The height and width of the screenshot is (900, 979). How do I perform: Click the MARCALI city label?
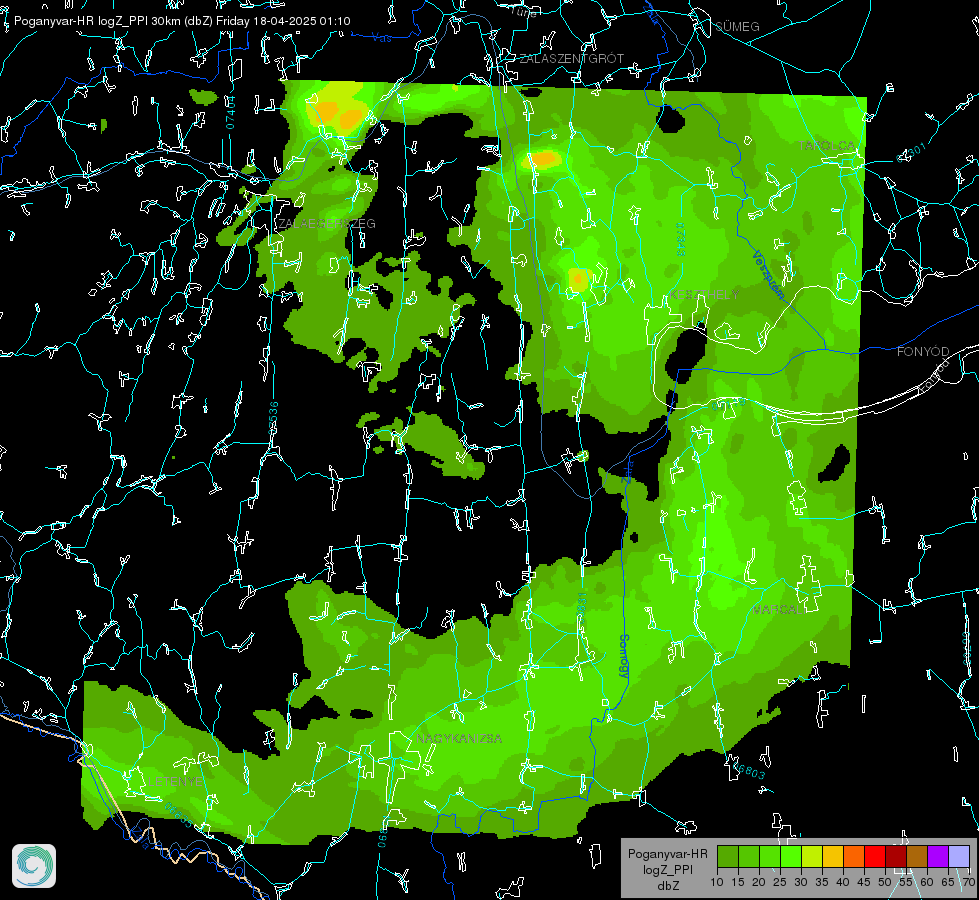[778, 610]
